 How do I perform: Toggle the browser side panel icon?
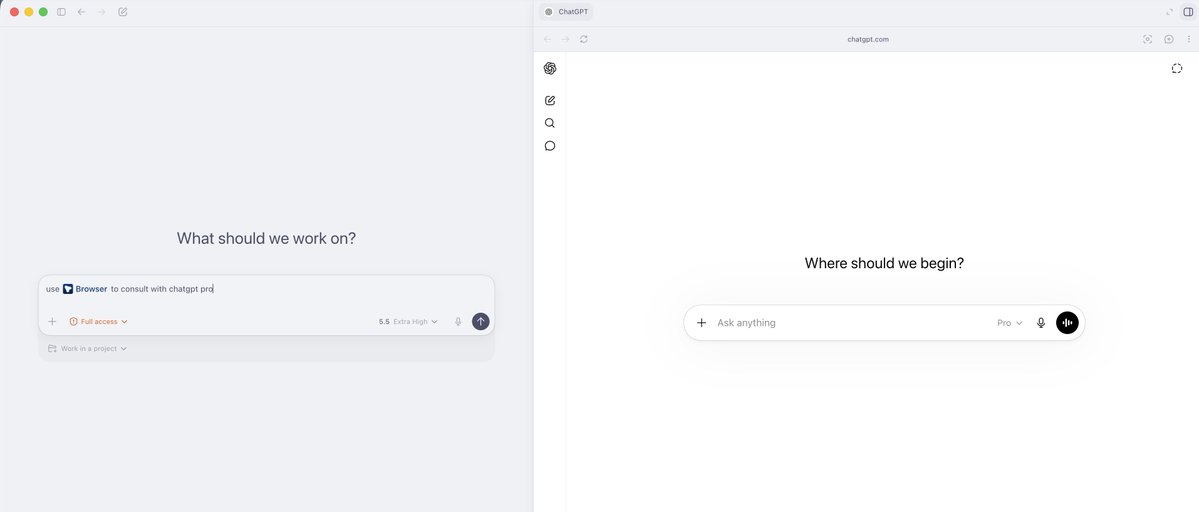click(1188, 12)
